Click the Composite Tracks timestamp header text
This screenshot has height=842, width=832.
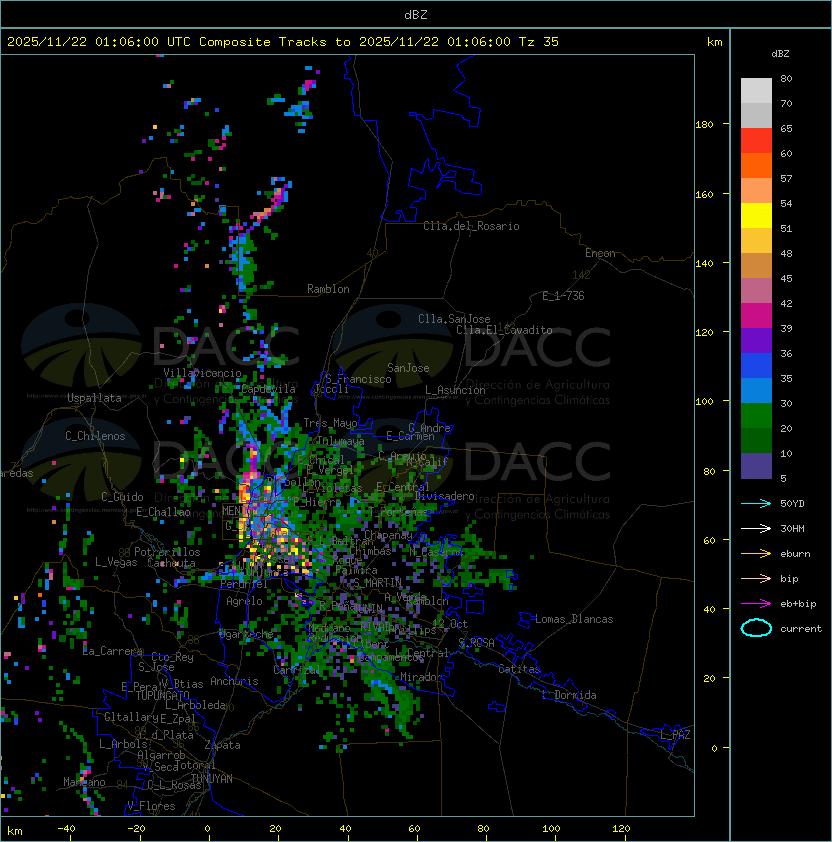[x=283, y=42]
